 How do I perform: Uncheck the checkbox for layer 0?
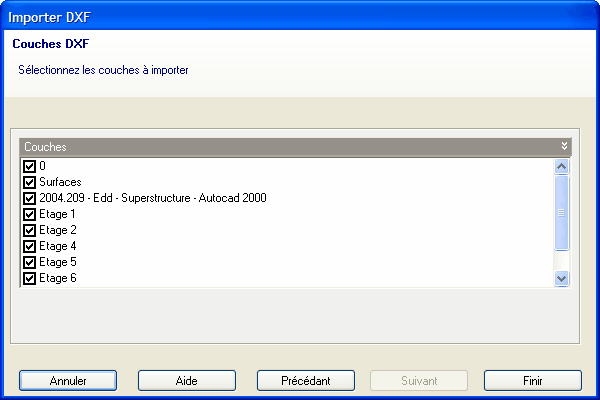tap(29, 166)
